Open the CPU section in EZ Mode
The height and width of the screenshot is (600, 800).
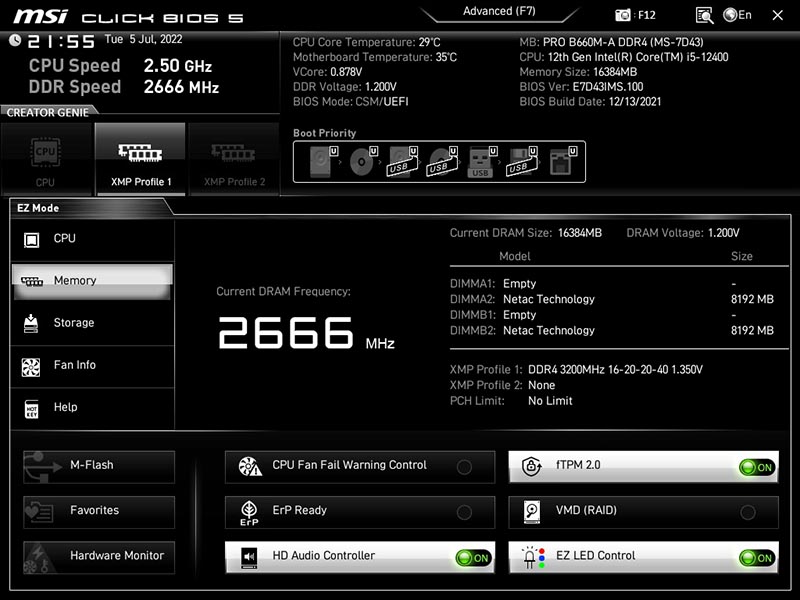(x=92, y=239)
